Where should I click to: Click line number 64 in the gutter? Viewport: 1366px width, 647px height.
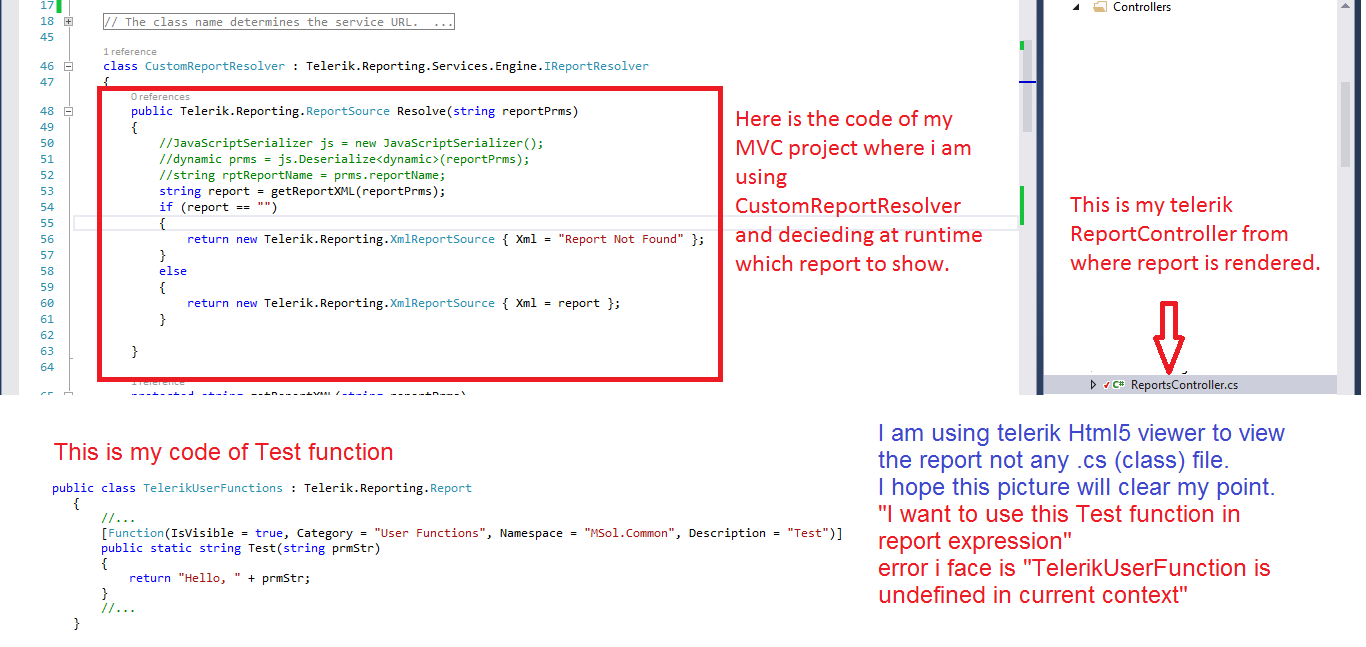click(x=47, y=367)
